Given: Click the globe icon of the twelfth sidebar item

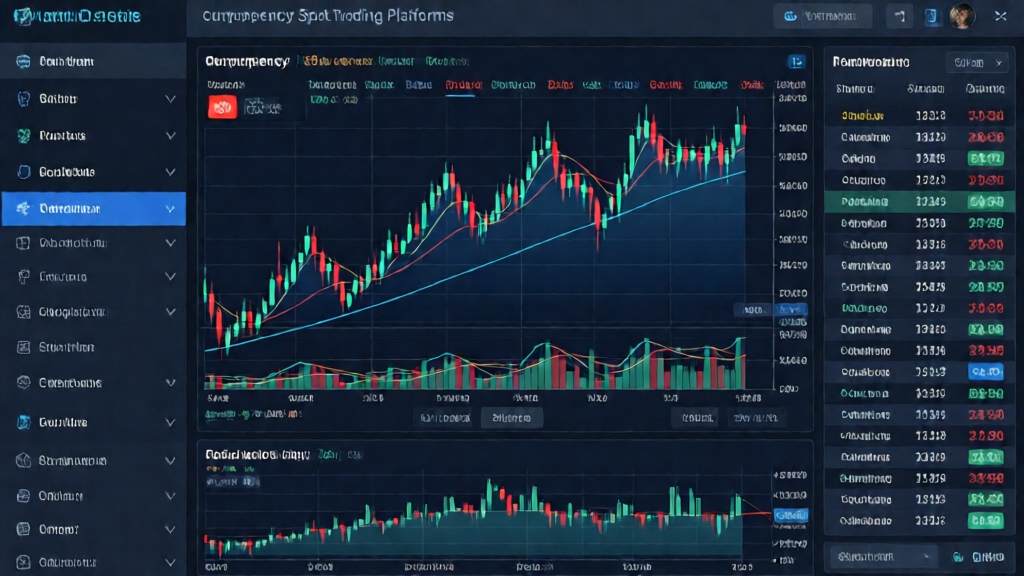Looking at the screenshot, I should click(x=24, y=460).
